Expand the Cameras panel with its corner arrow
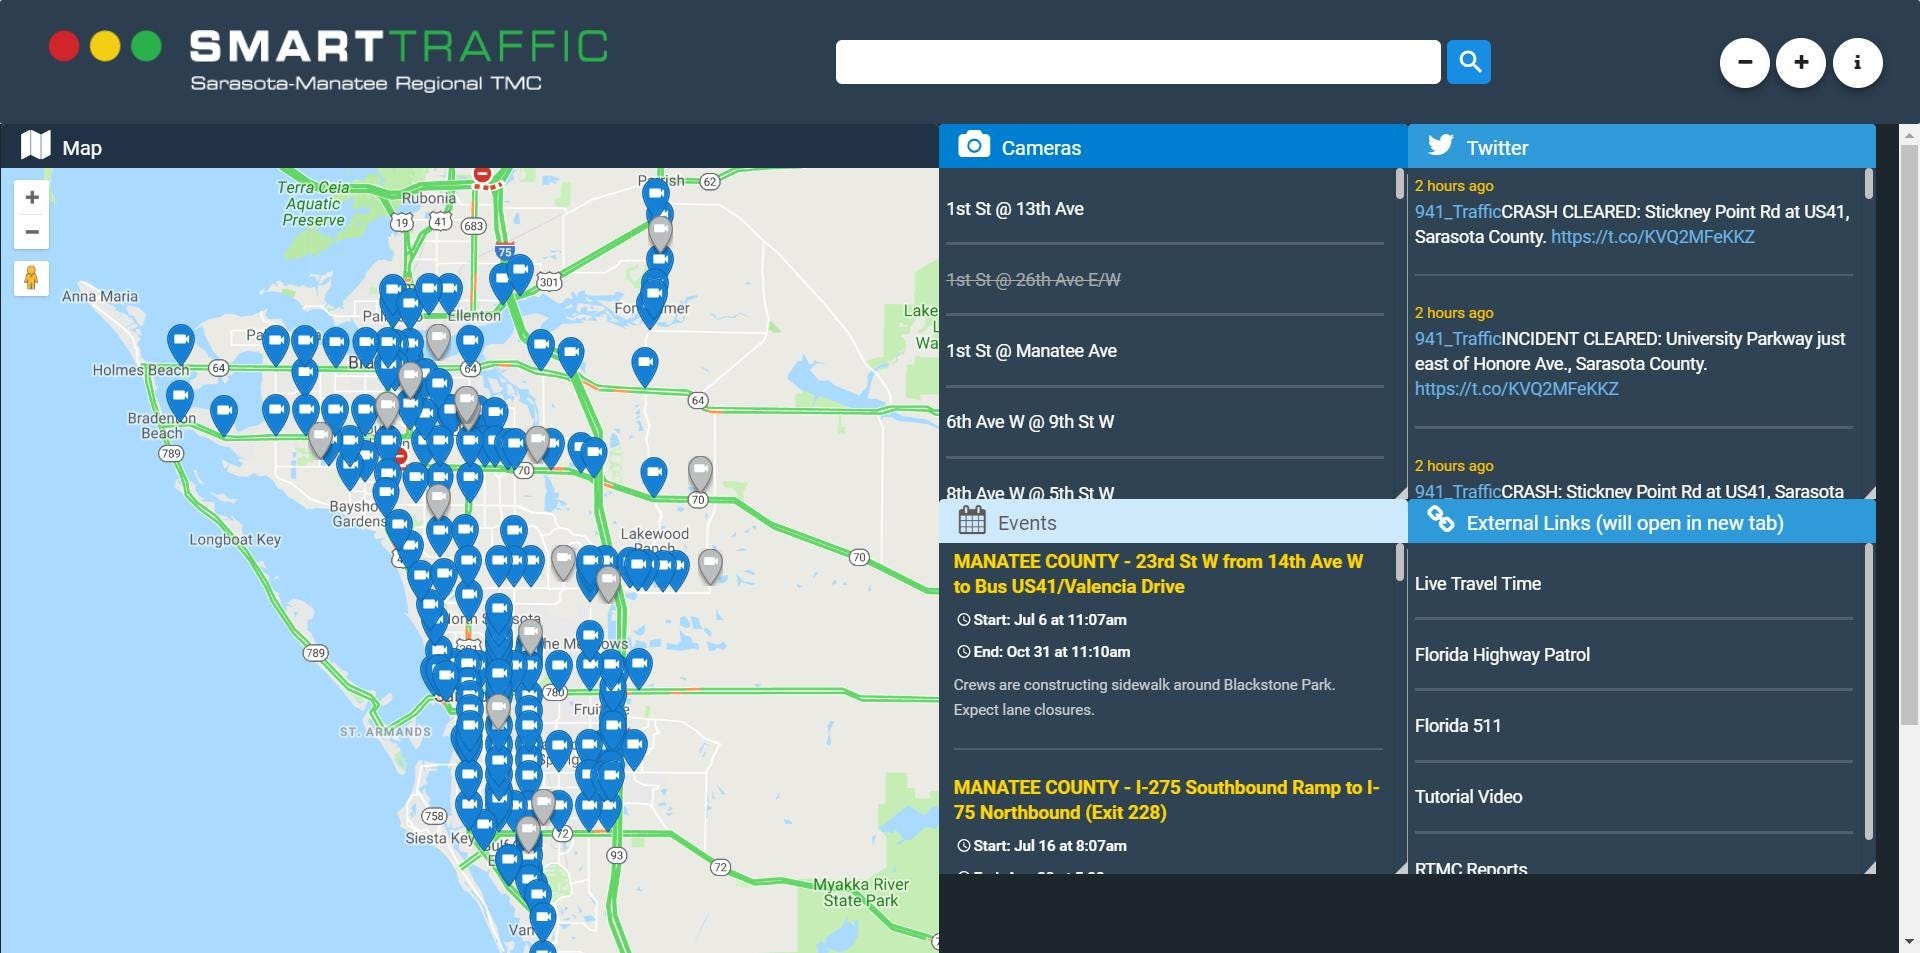The height and width of the screenshot is (953, 1920). tap(1400, 494)
